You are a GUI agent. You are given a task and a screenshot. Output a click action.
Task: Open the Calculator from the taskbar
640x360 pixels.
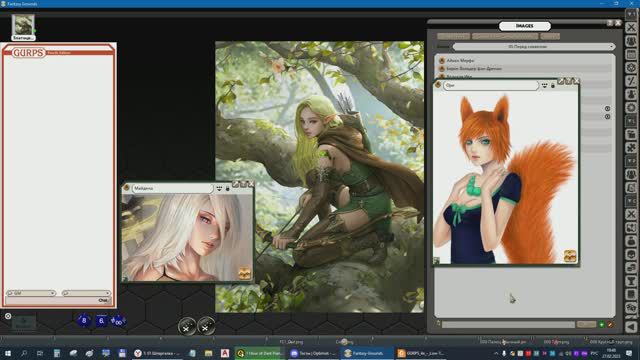tap(57, 353)
